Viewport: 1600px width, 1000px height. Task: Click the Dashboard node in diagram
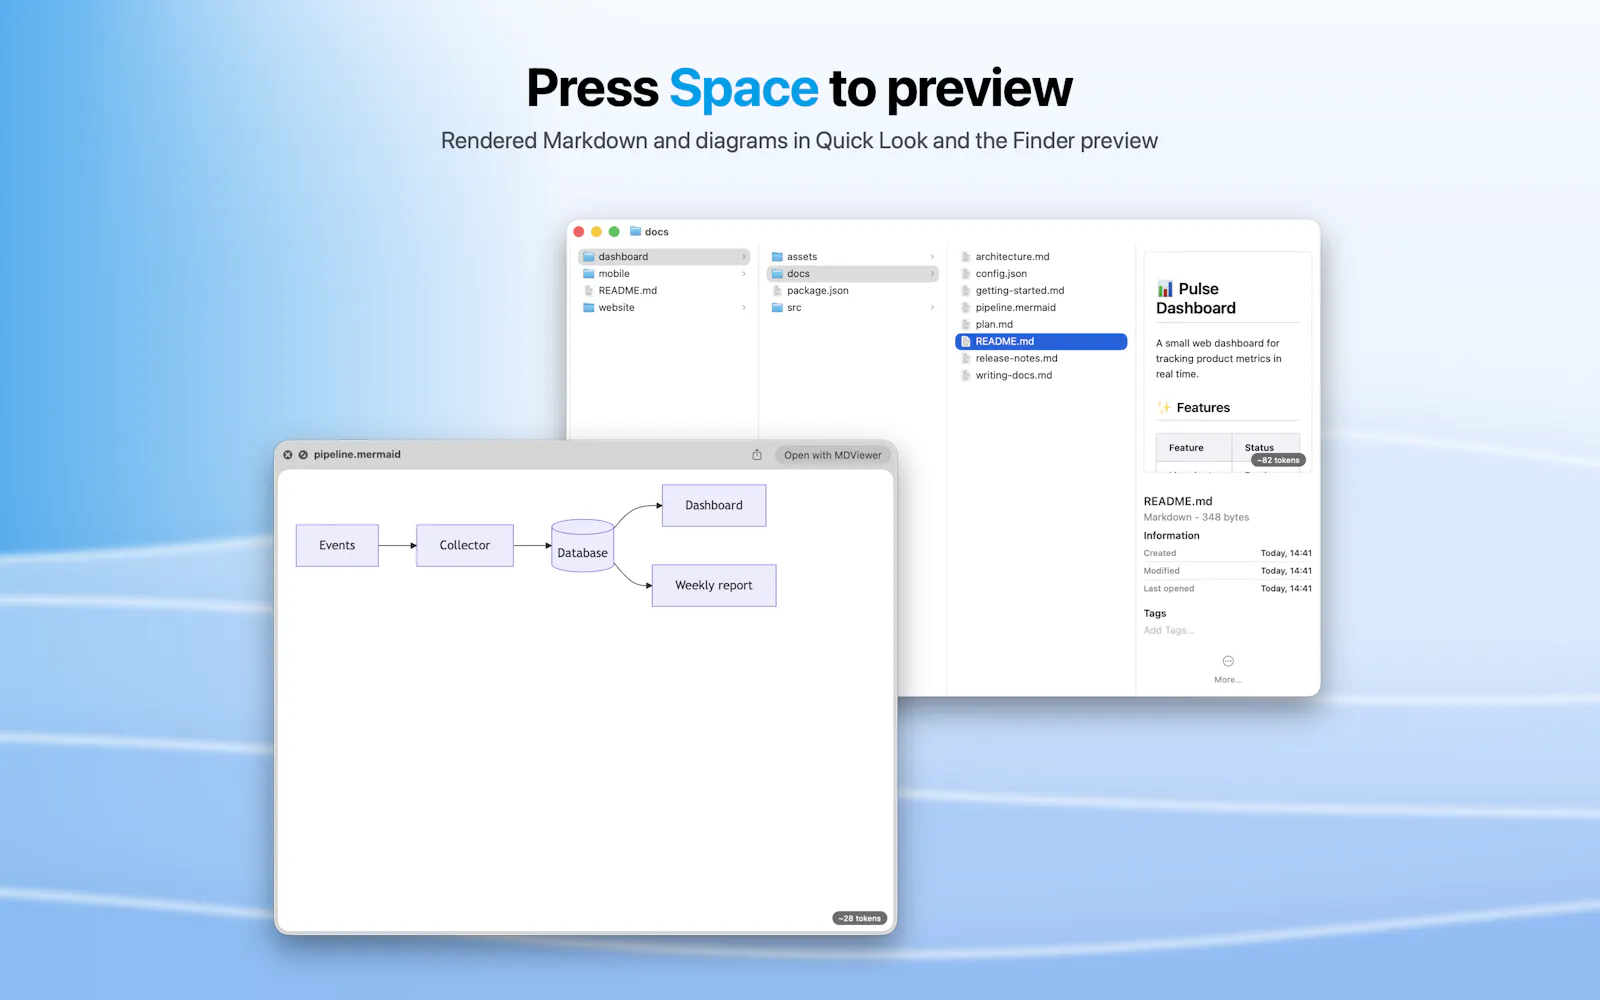[714, 506]
